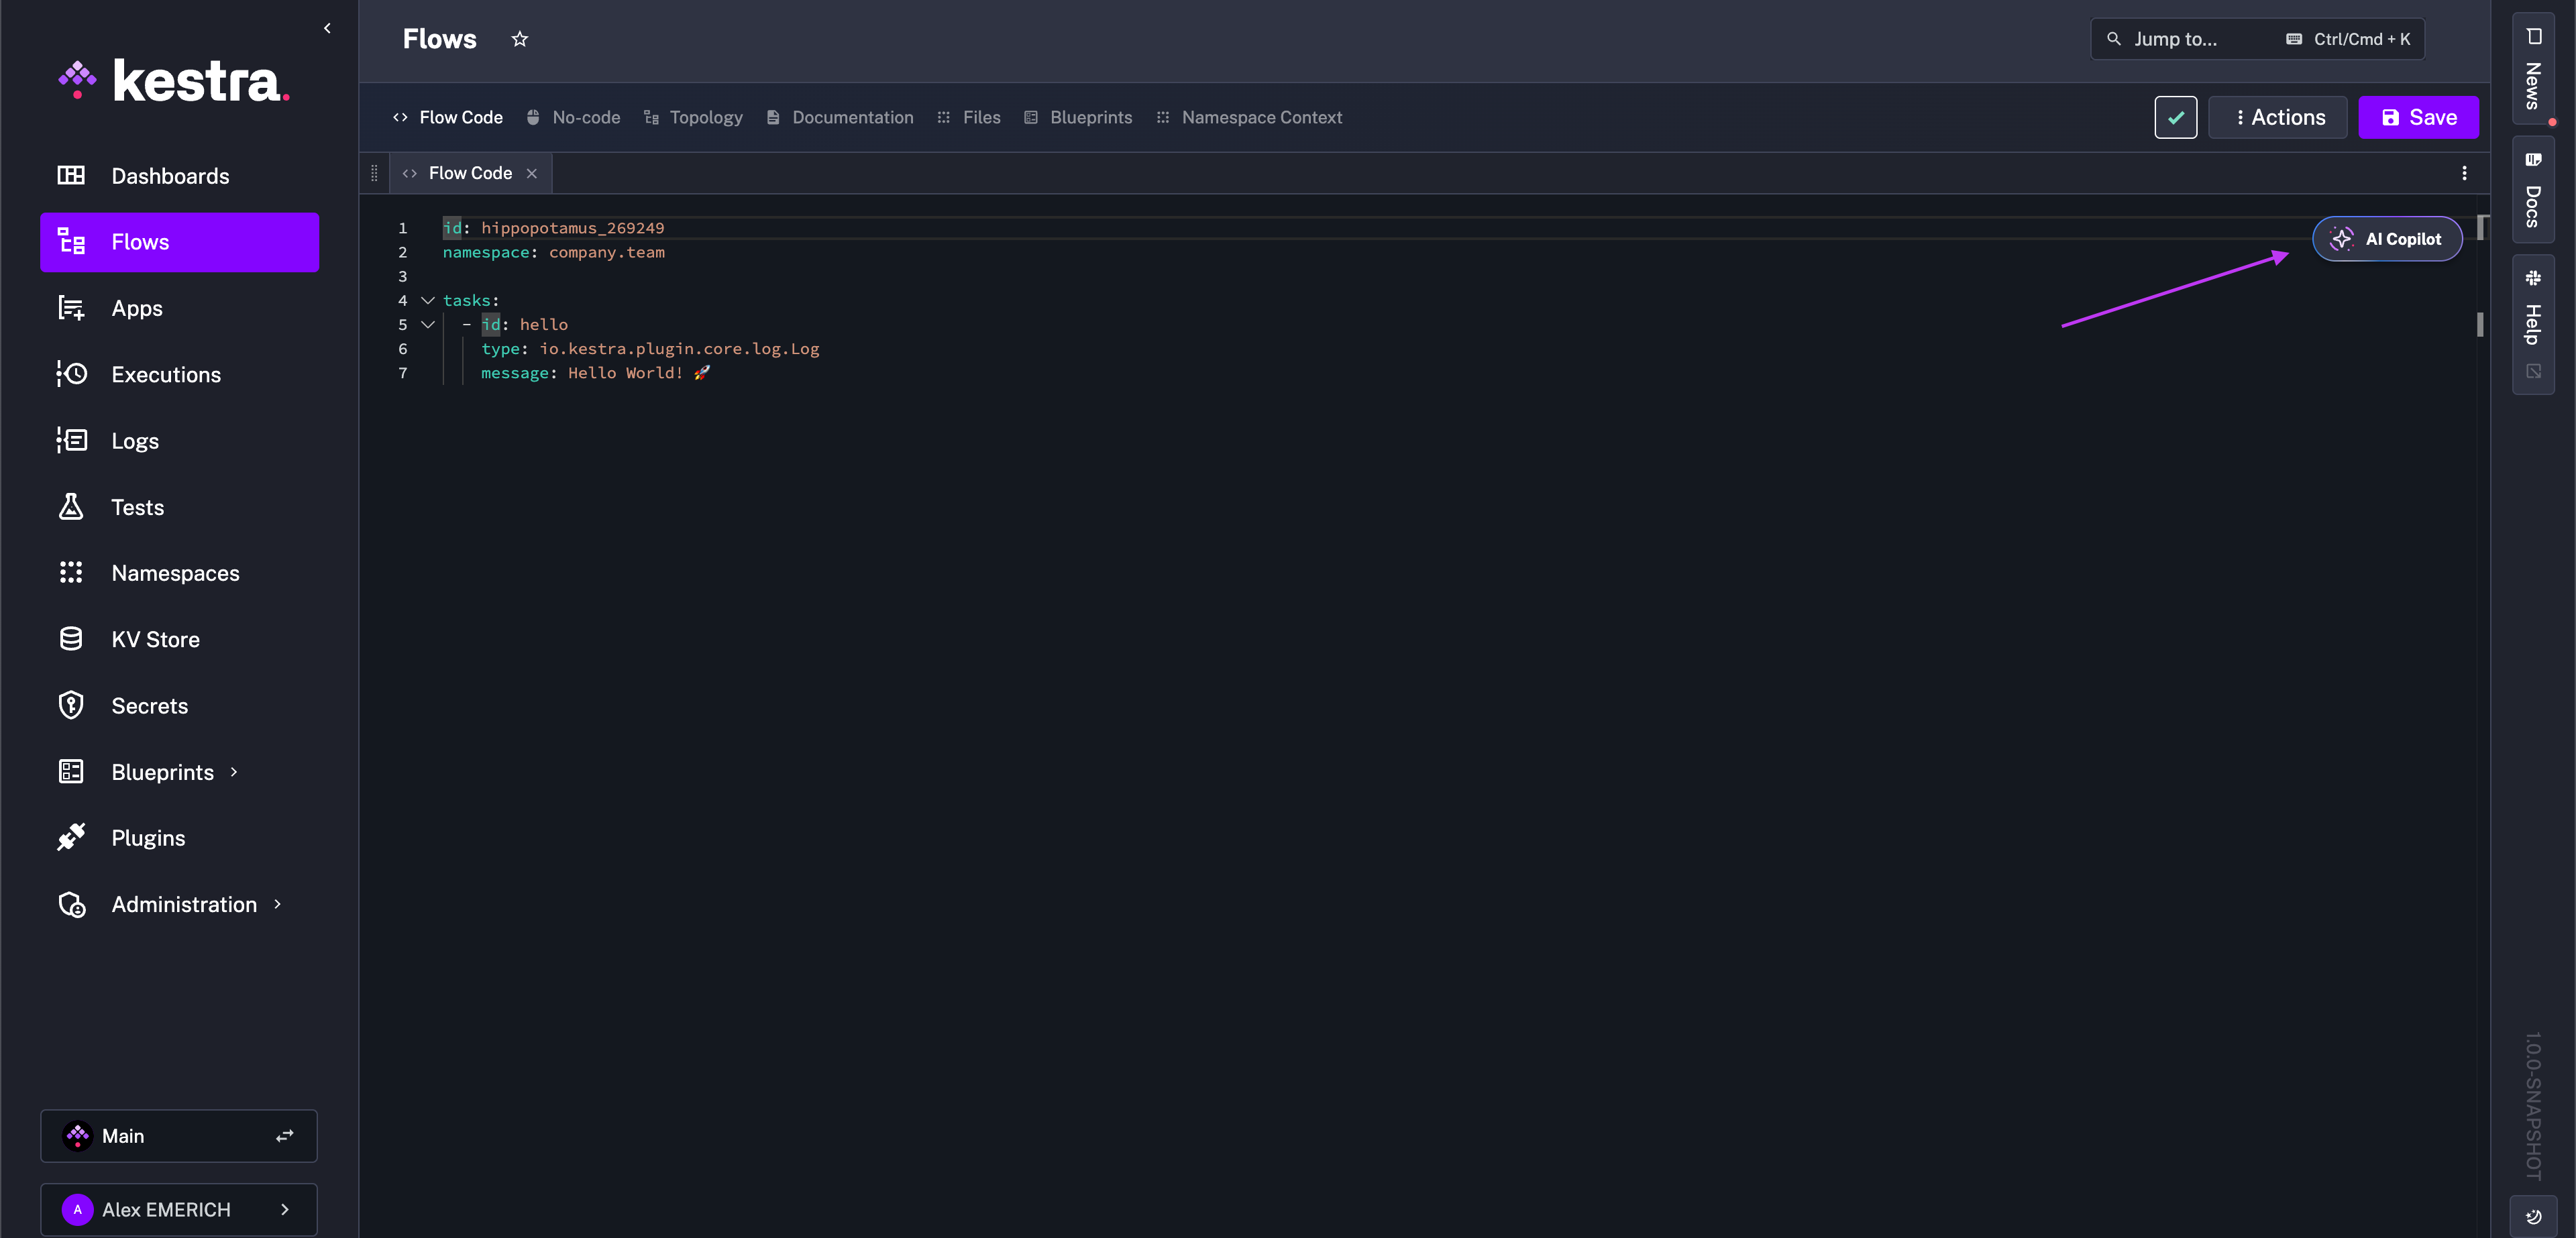The width and height of the screenshot is (2576, 1238).
Task: Switch tenant using Main swap arrows
Action: (x=285, y=1136)
